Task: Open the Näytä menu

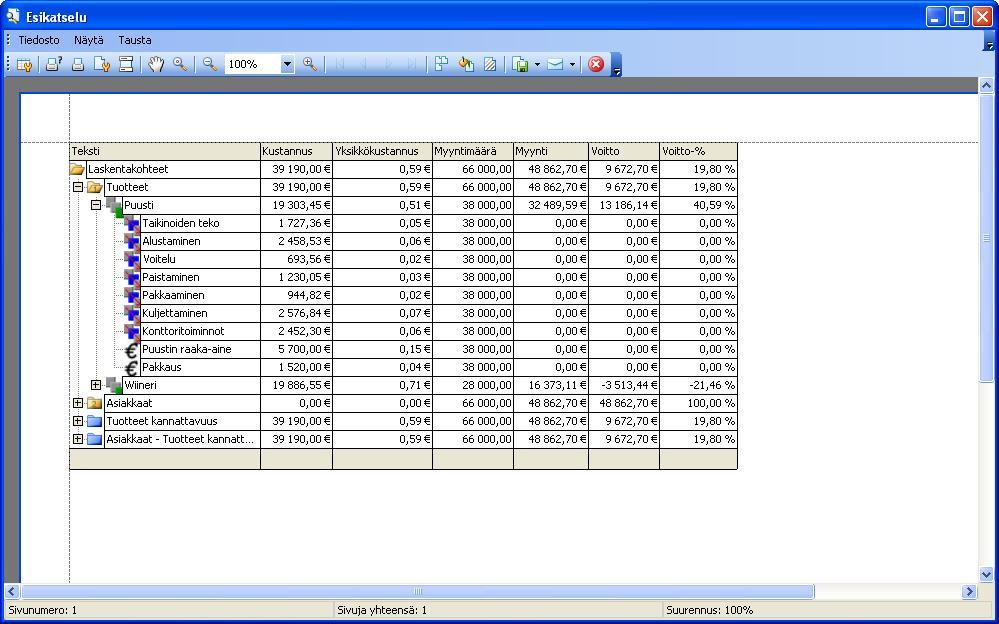Action: click(89, 40)
